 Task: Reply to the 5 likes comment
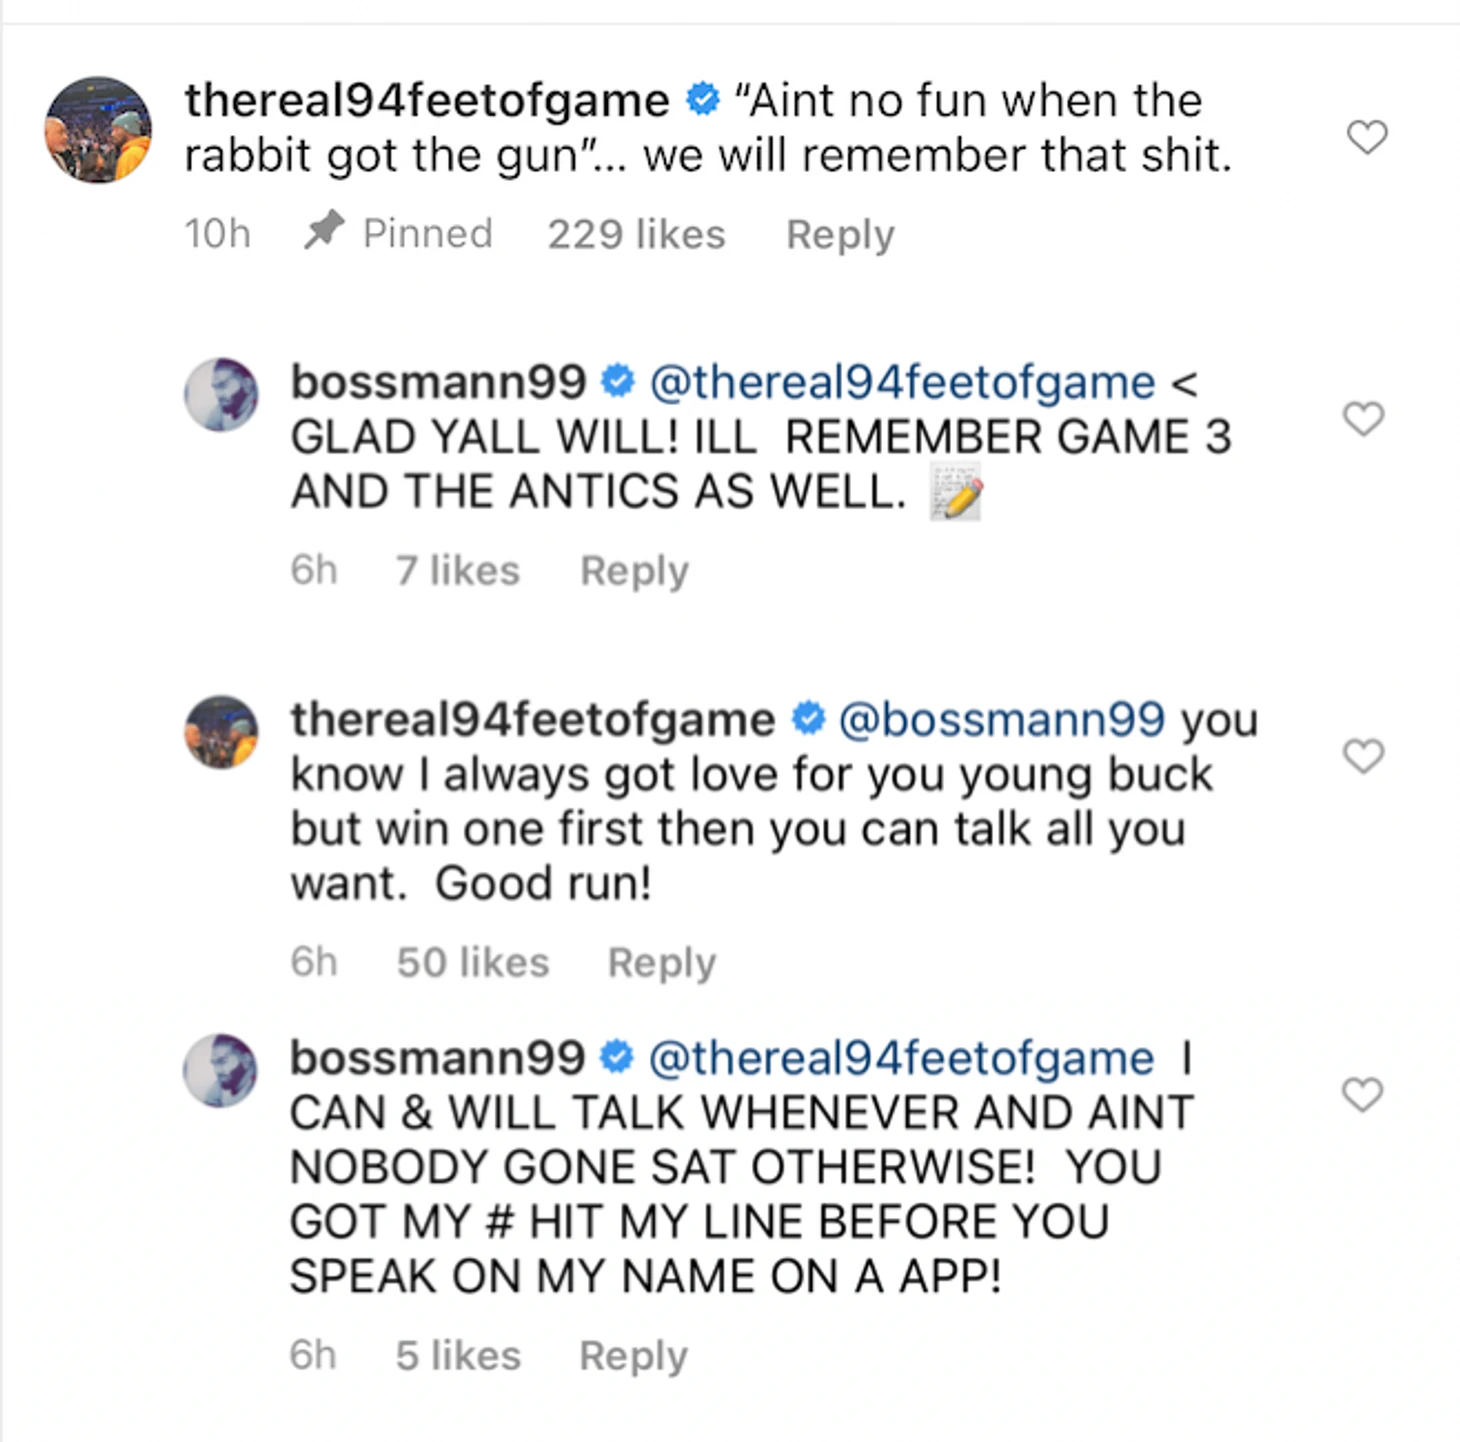633,1356
